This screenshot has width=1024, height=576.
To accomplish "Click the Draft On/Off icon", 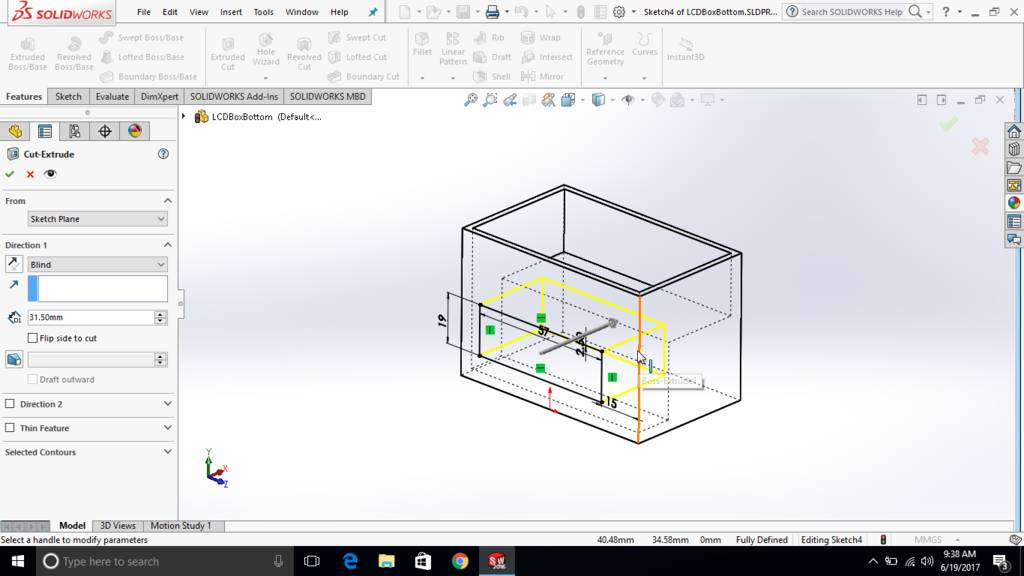I will (14, 359).
